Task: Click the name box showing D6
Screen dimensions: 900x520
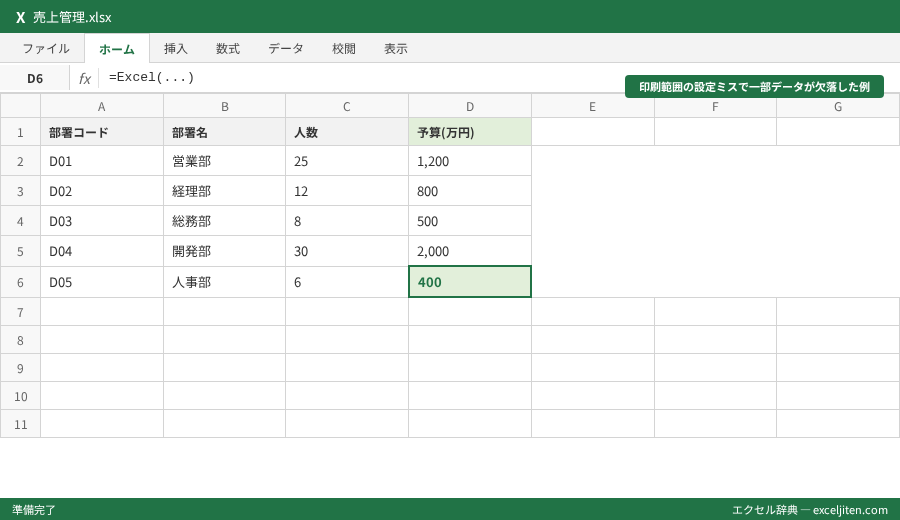Action: [35, 78]
